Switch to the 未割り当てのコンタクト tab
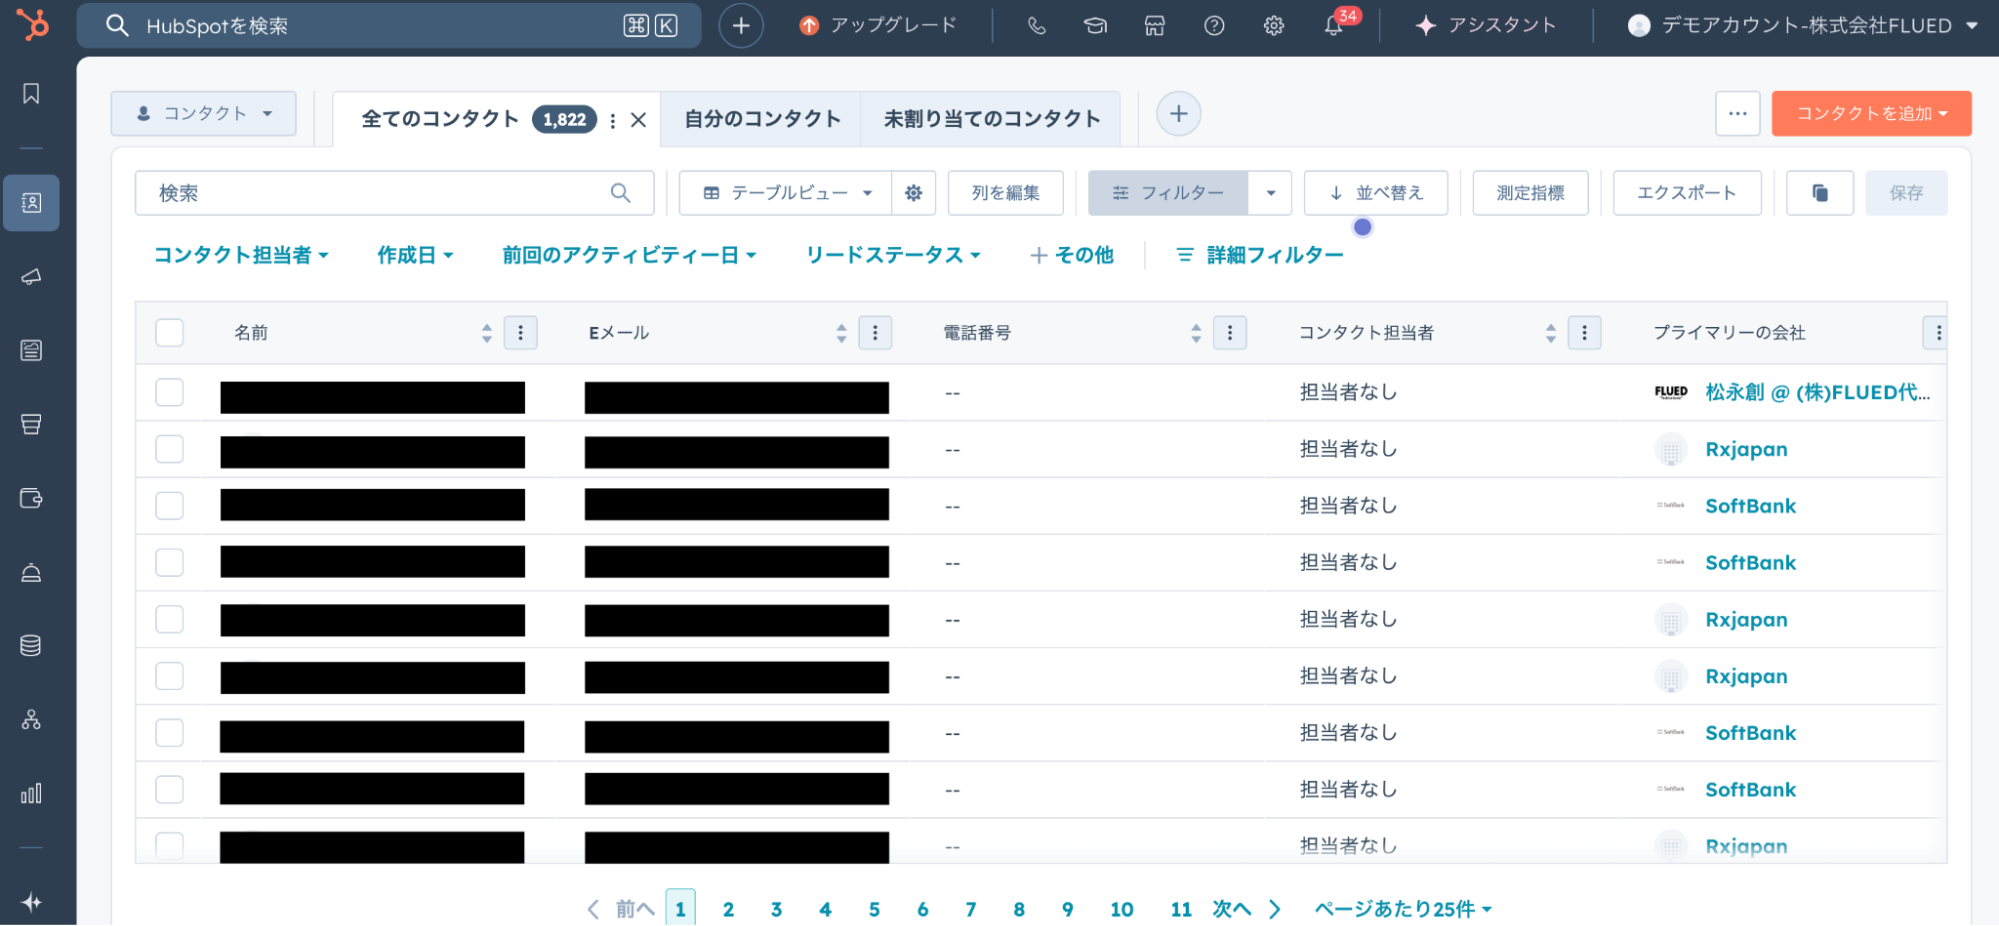Viewport: 1999px width, 926px height. coord(991,119)
